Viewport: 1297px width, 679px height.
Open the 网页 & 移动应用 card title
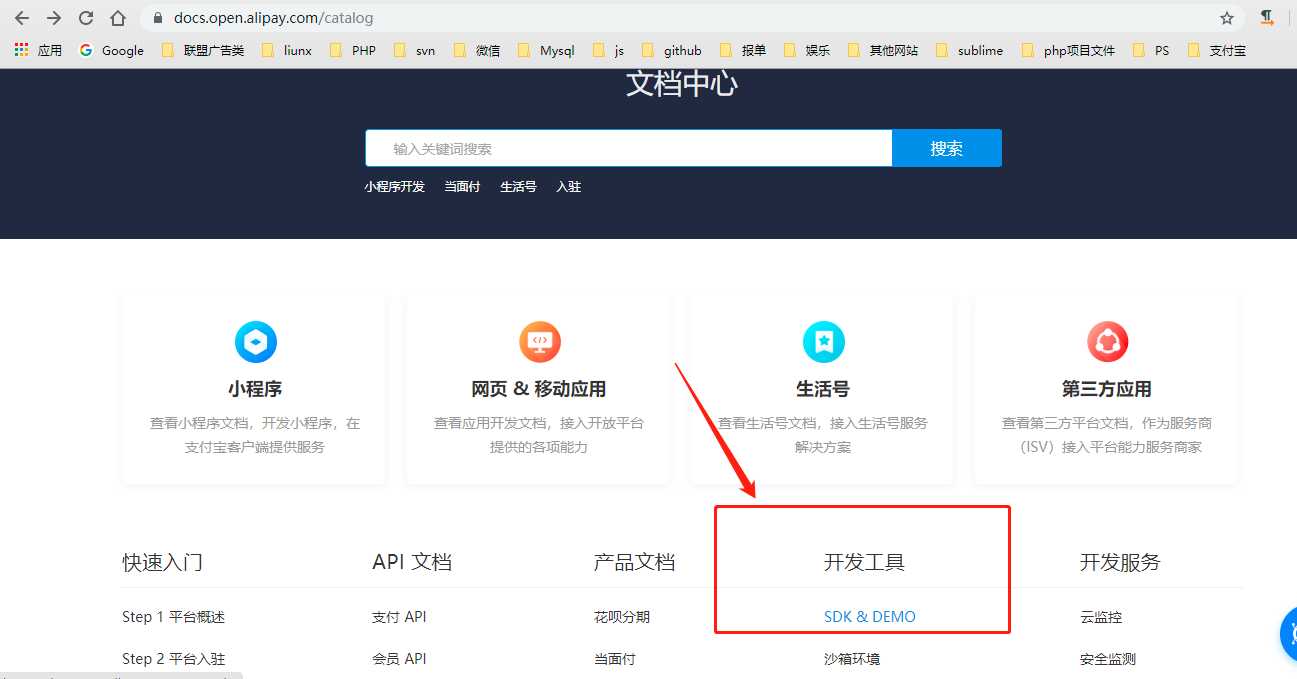(x=539, y=389)
